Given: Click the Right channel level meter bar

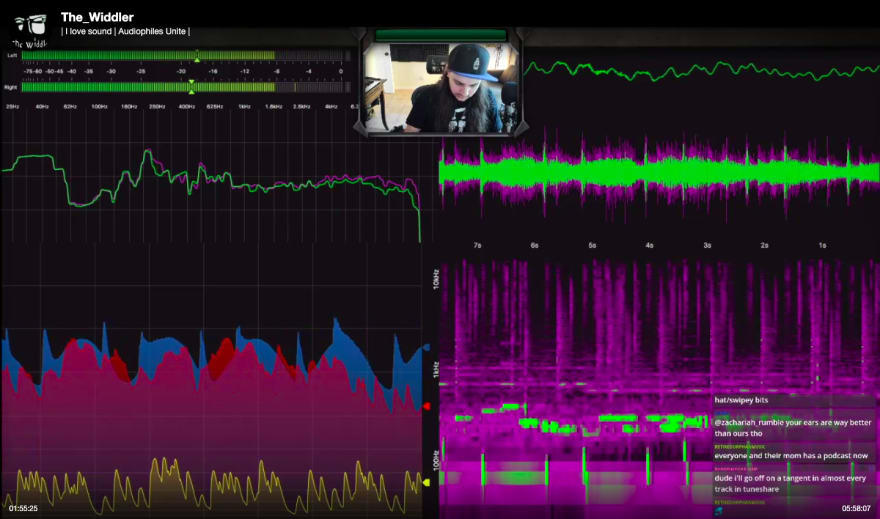Looking at the screenshot, I should pos(185,88).
